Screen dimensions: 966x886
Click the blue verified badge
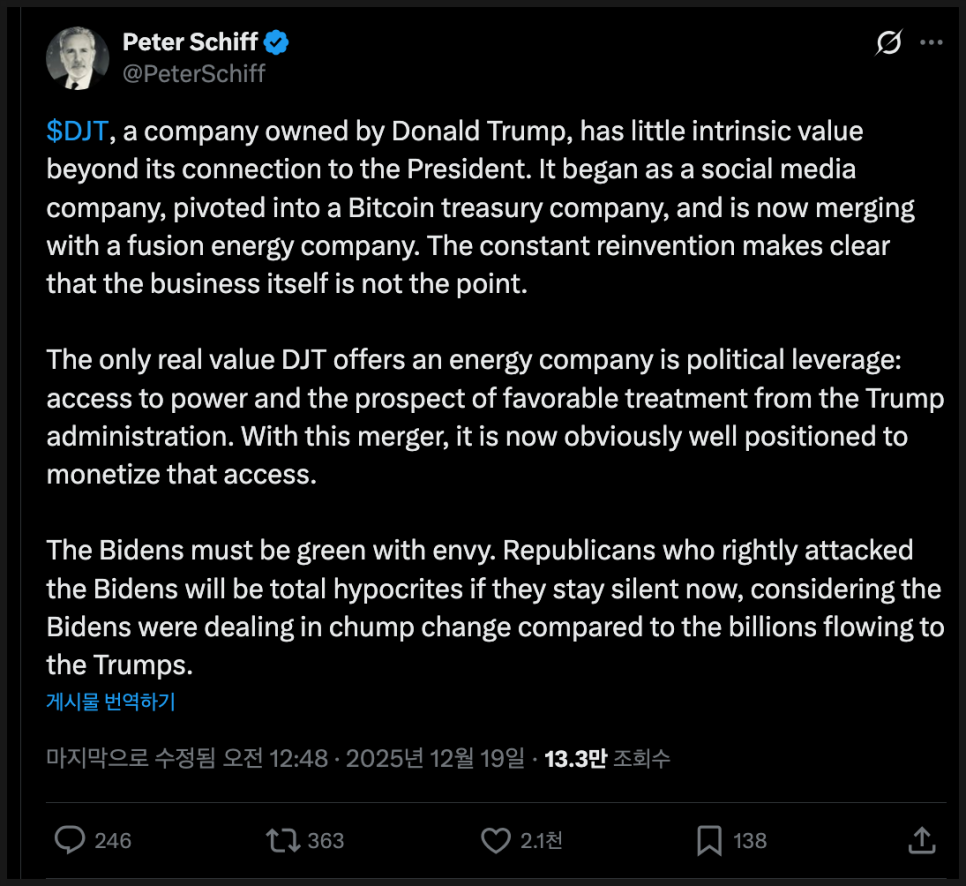coord(277,42)
